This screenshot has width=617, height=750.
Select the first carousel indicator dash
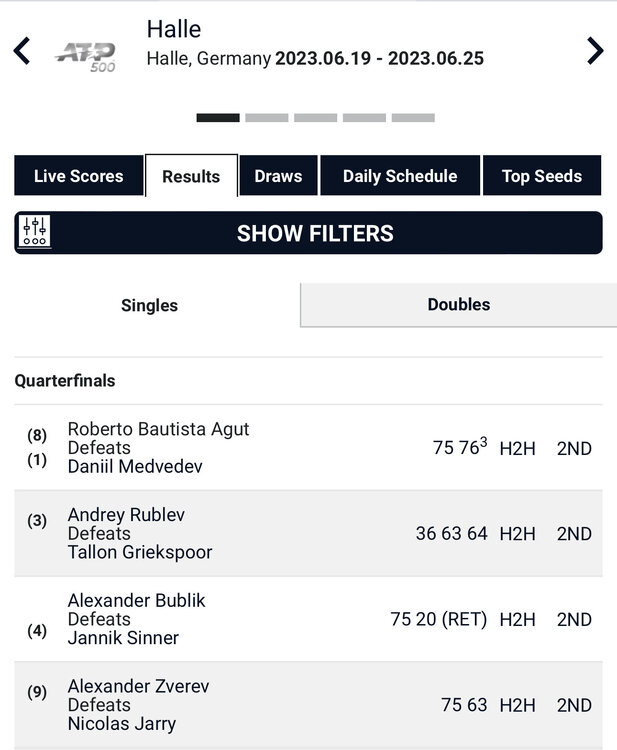218,118
